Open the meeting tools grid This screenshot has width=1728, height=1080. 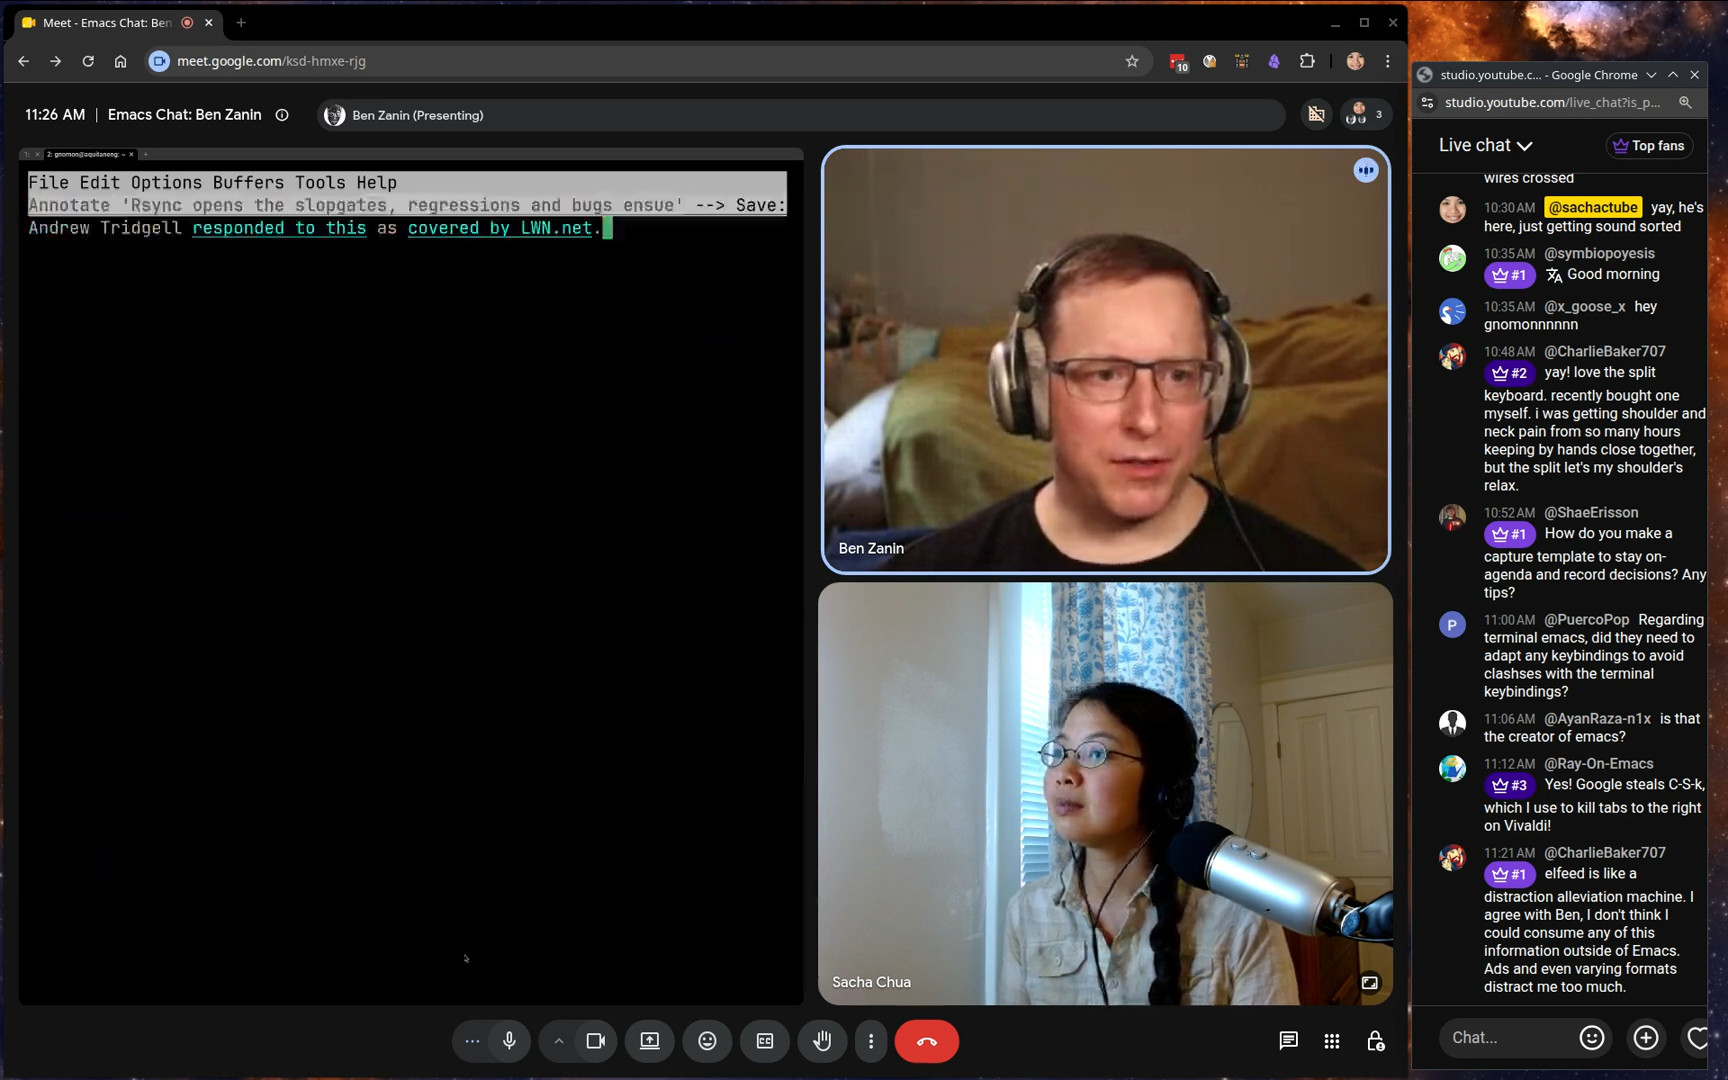(1332, 1041)
